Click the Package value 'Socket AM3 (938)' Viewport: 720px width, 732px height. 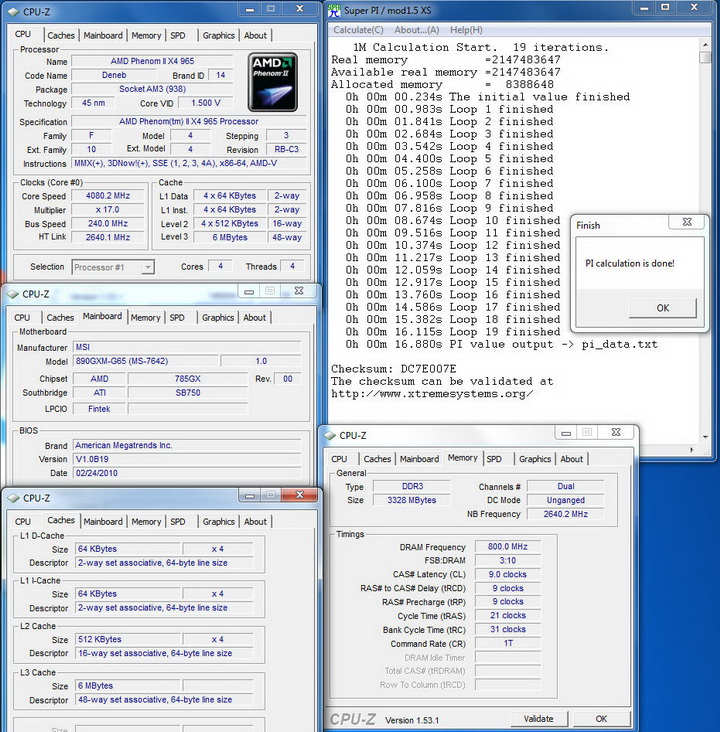[152, 89]
